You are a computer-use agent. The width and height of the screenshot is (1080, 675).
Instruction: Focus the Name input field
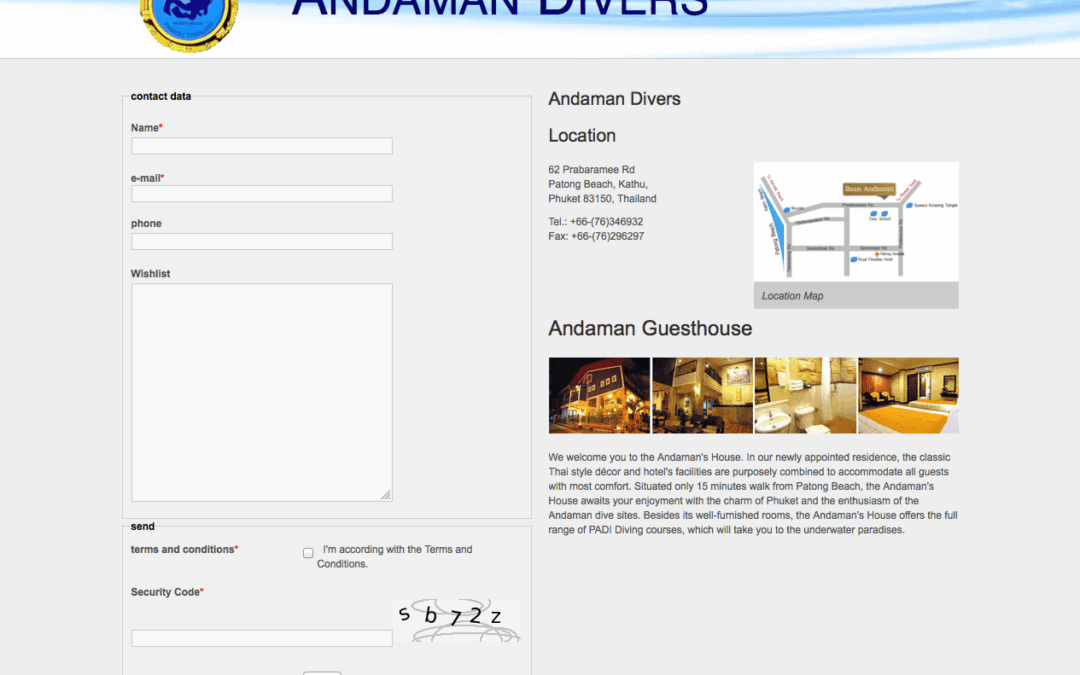pyautogui.click(x=262, y=146)
